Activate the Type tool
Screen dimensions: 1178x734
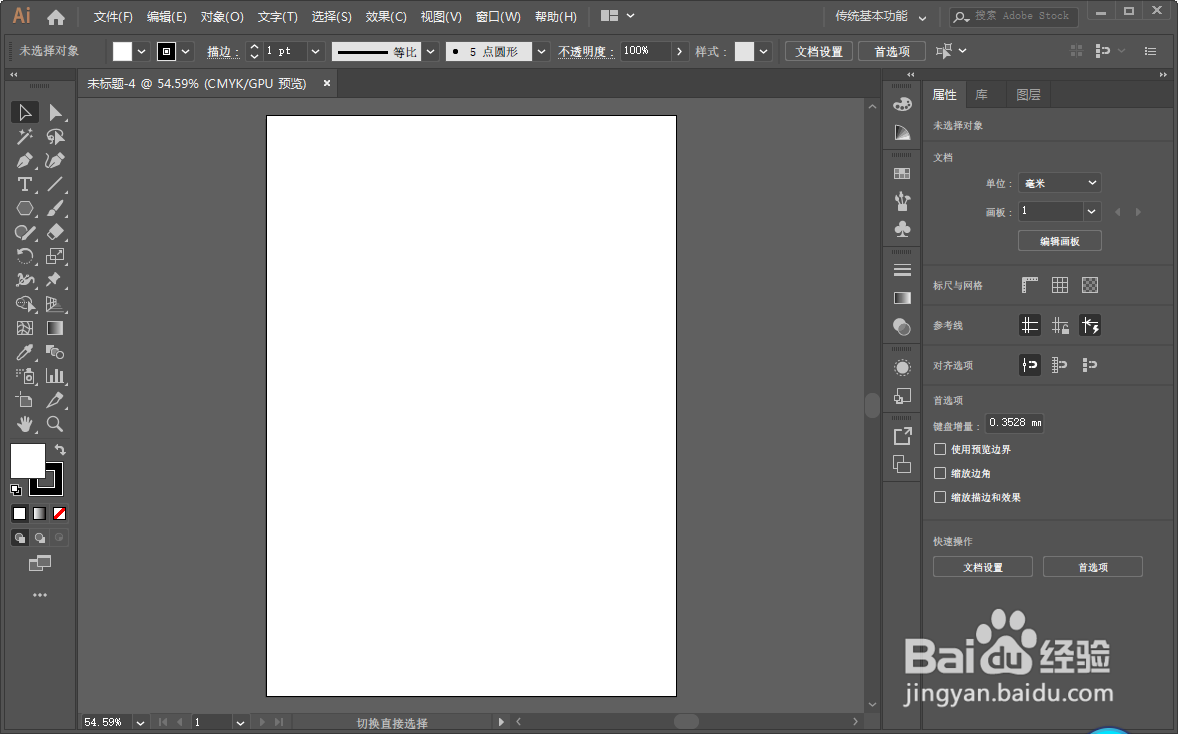24,185
